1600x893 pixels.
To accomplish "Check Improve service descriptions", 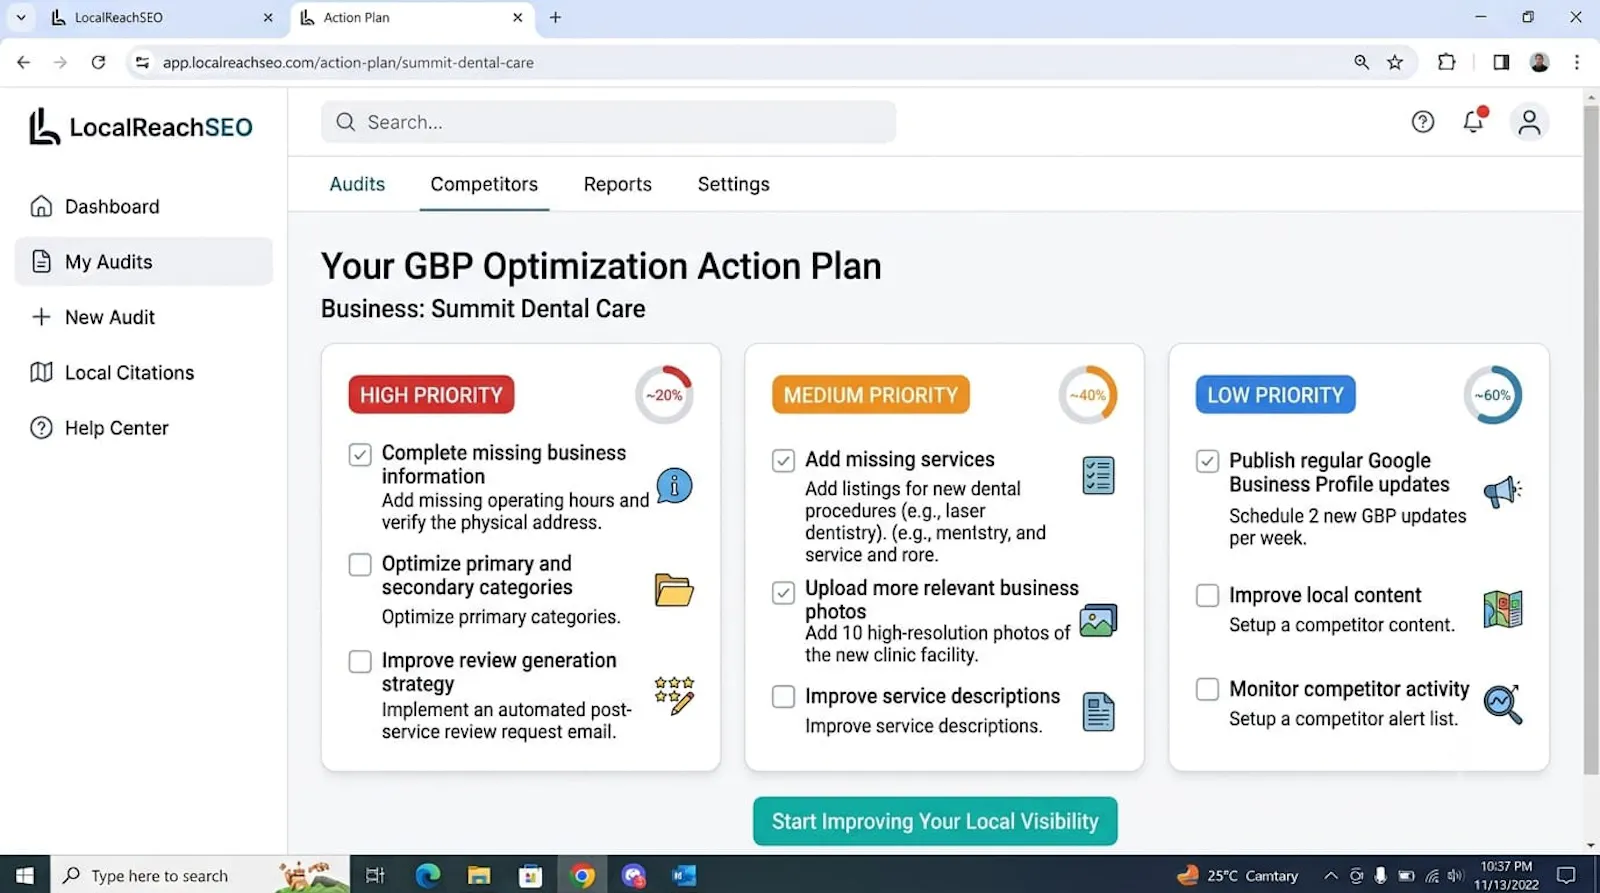I will click(784, 697).
